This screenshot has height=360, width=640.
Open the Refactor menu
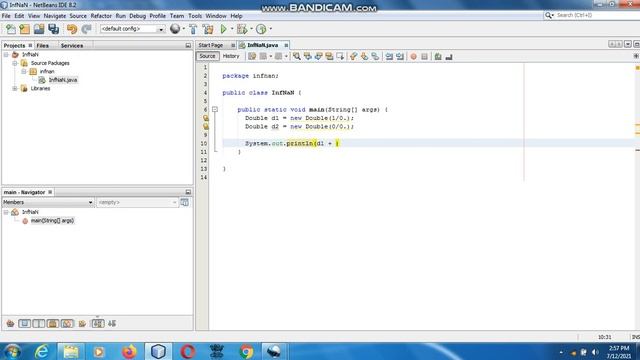101,16
